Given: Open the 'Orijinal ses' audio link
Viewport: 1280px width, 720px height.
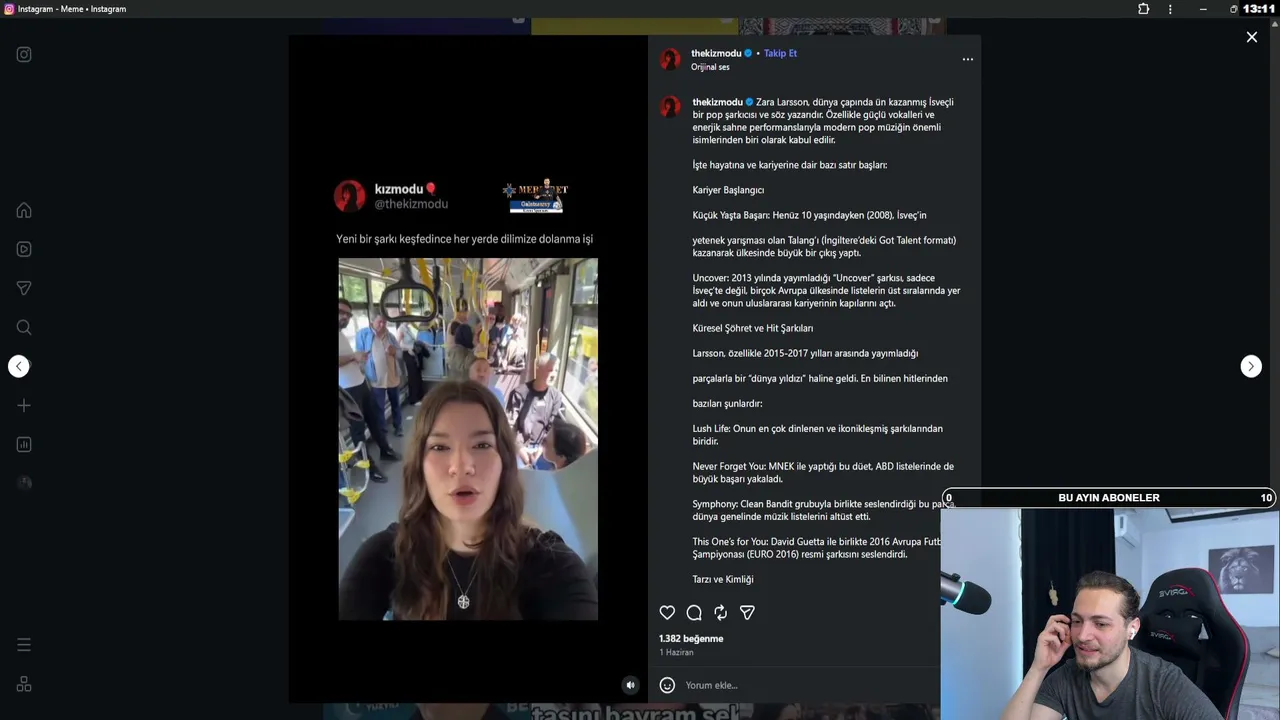Looking at the screenshot, I should coord(710,67).
